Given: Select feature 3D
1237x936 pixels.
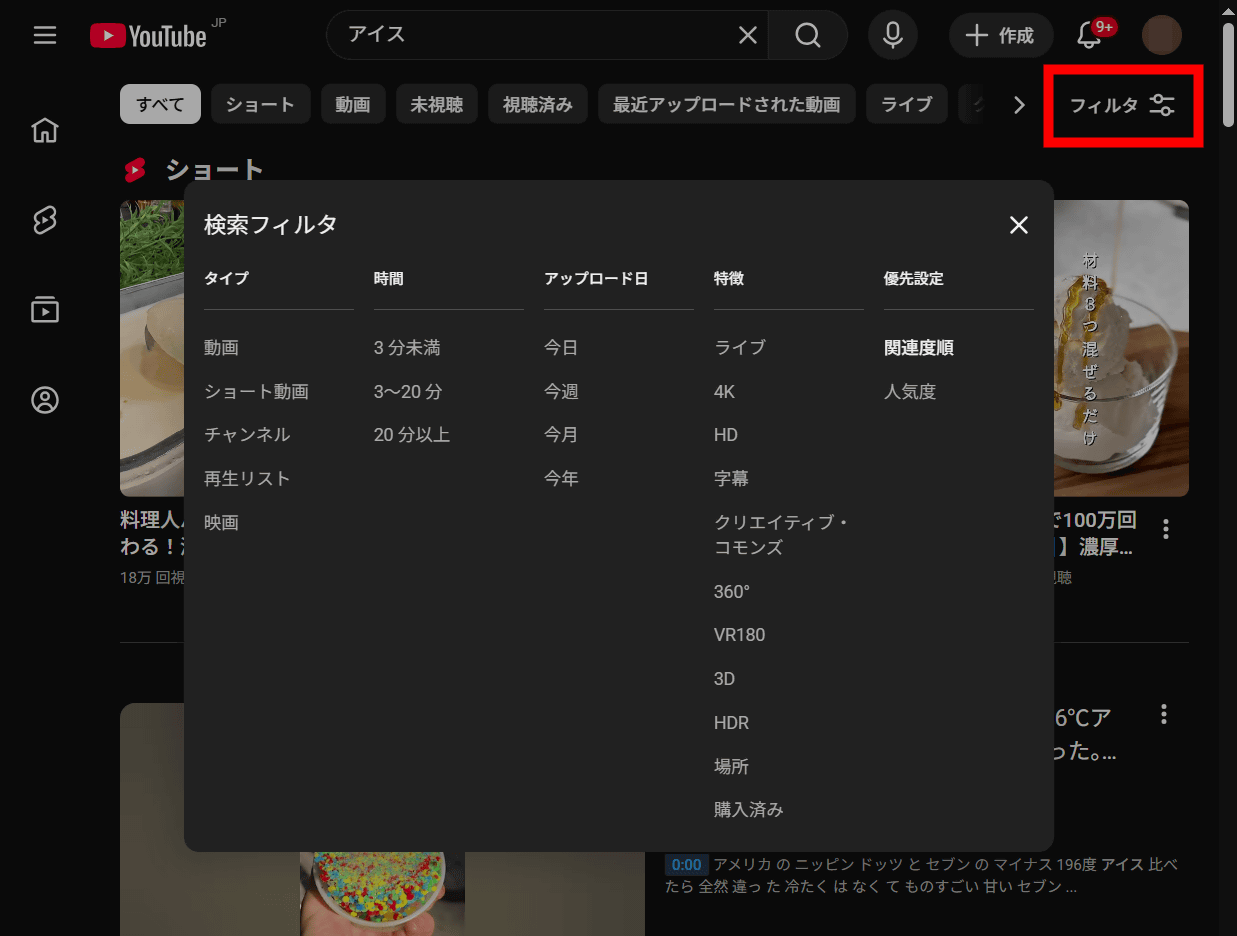Looking at the screenshot, I should pos(725,679).
